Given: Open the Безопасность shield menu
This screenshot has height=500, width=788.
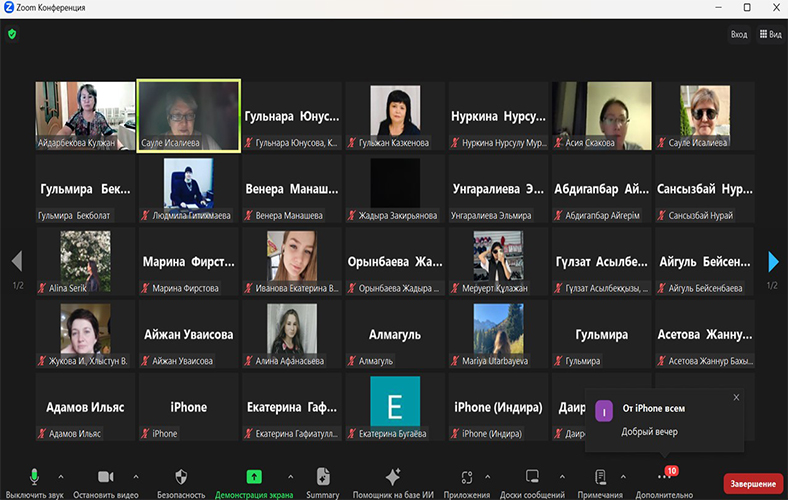Looking at the screenshot, I should [181, 477].
